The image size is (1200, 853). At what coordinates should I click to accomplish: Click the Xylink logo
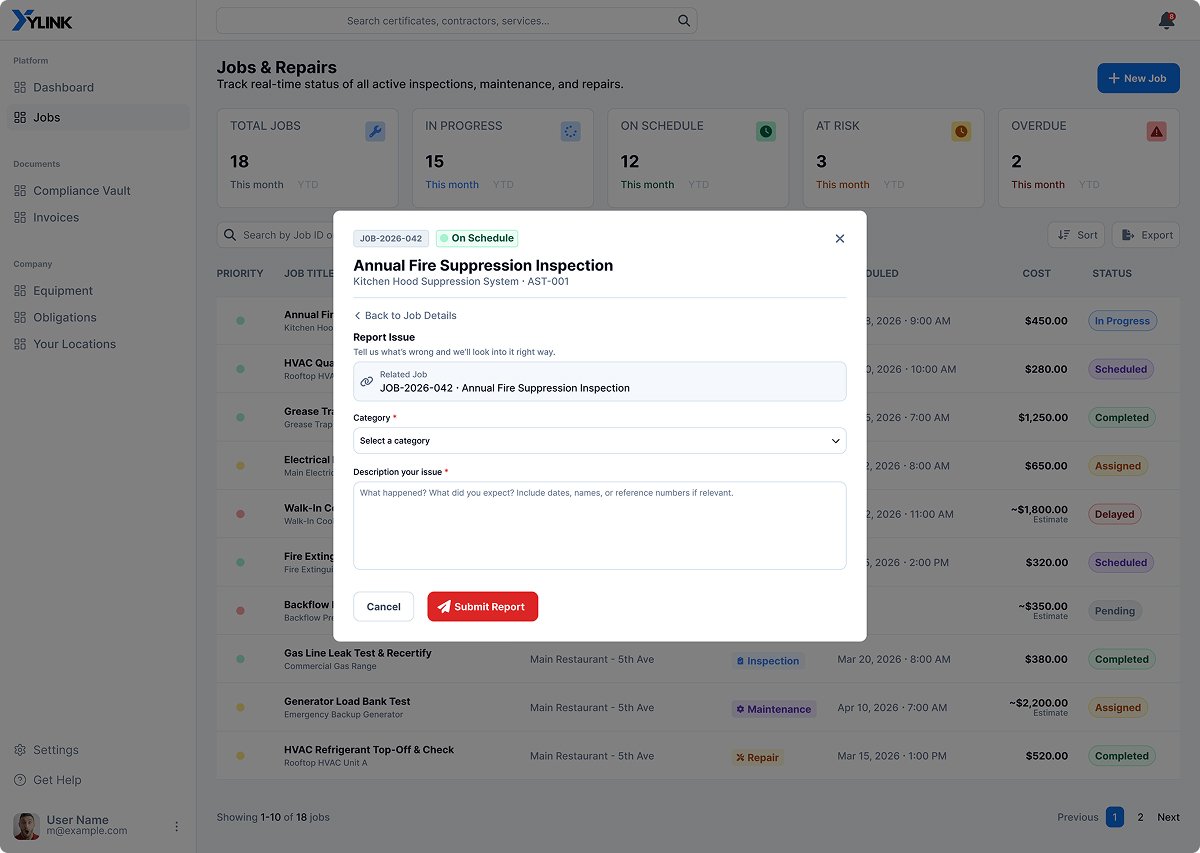41,20
